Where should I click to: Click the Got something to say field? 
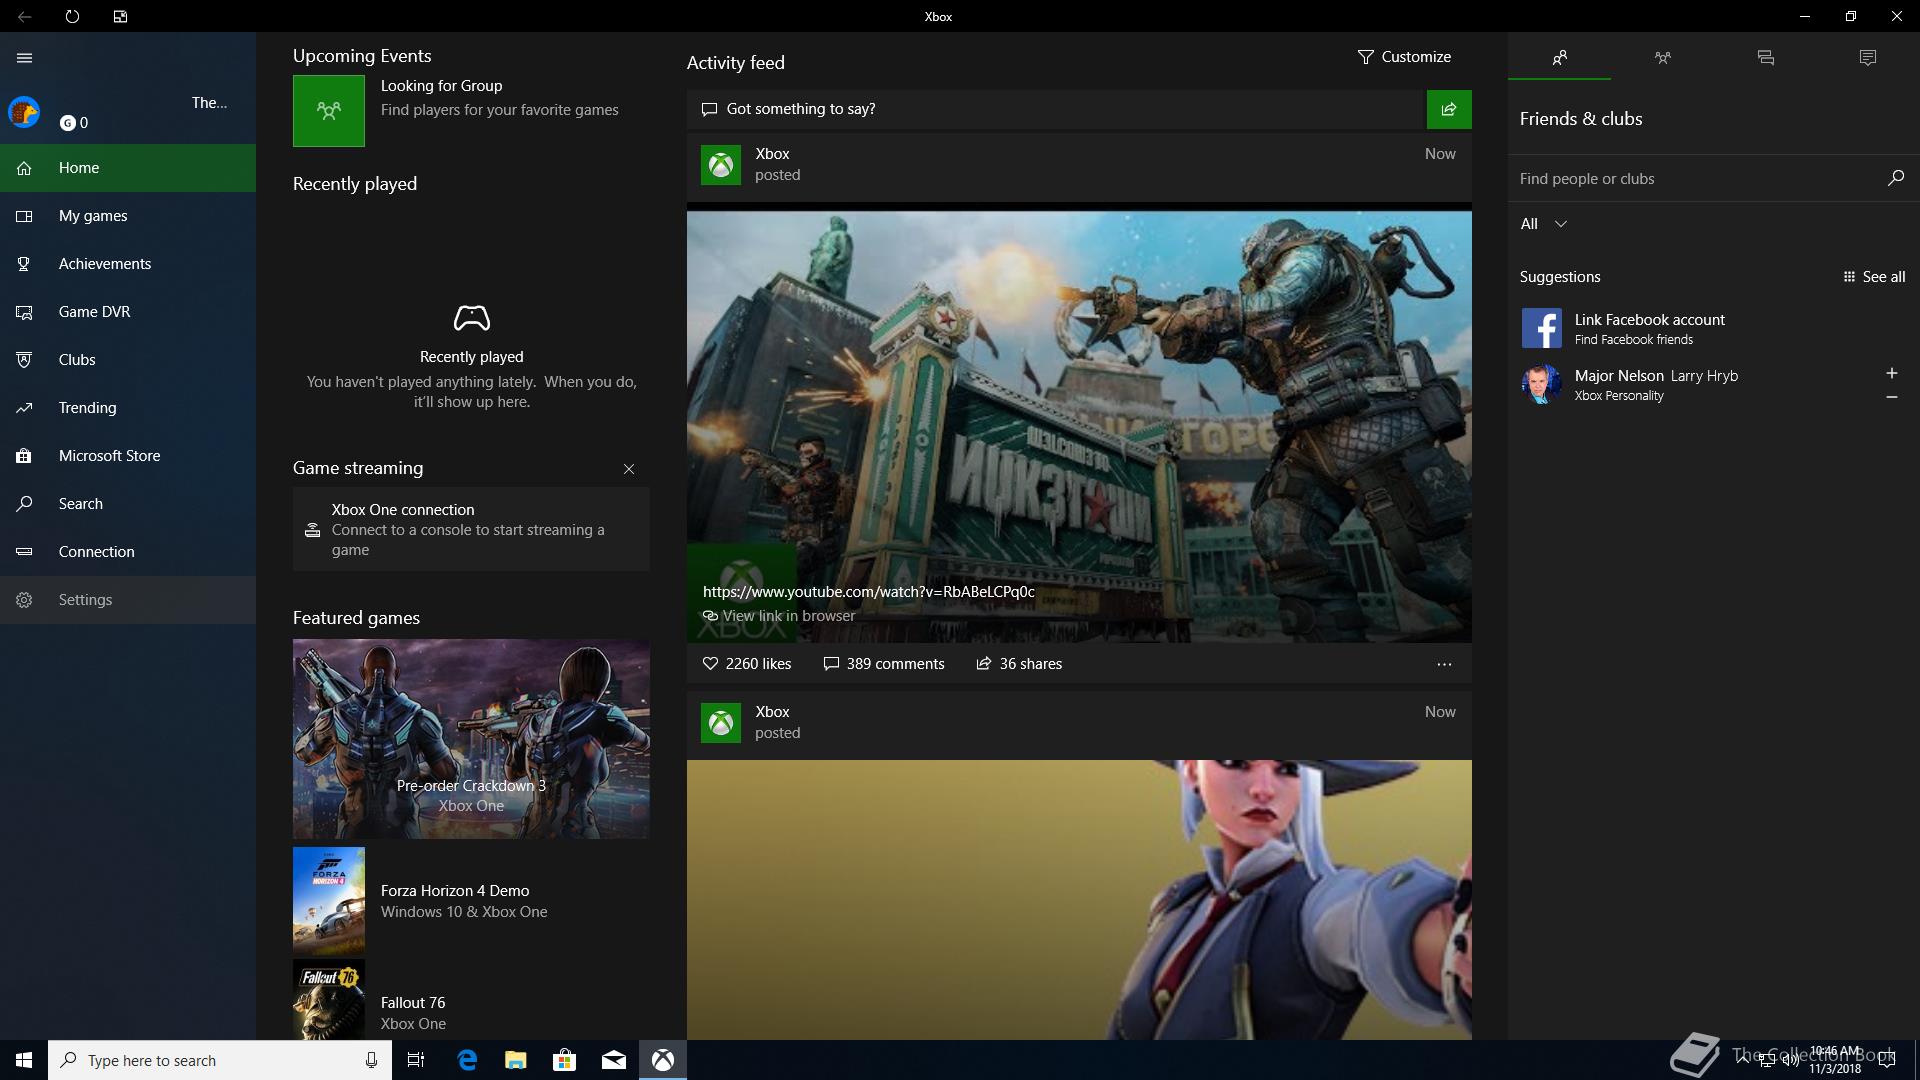[x=1056, y=109]
